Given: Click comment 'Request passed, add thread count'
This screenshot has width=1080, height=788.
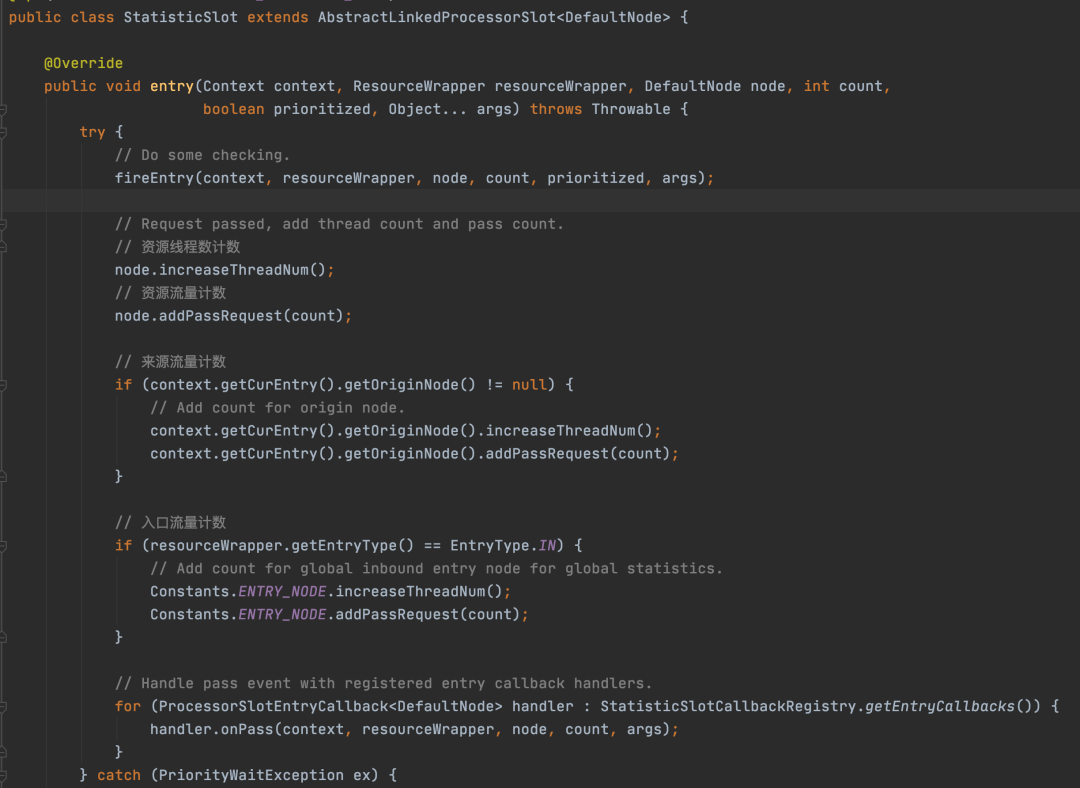Looking at the screenshot, I should [x=340, y=224].
